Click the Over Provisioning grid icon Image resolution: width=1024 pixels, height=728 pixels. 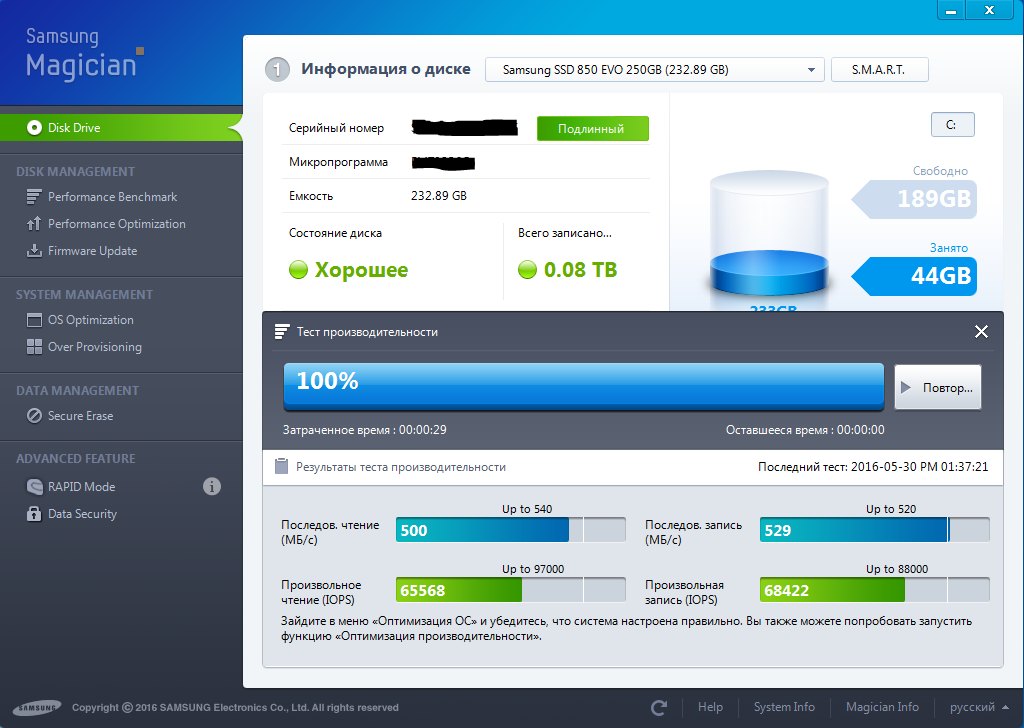[34, 347]
